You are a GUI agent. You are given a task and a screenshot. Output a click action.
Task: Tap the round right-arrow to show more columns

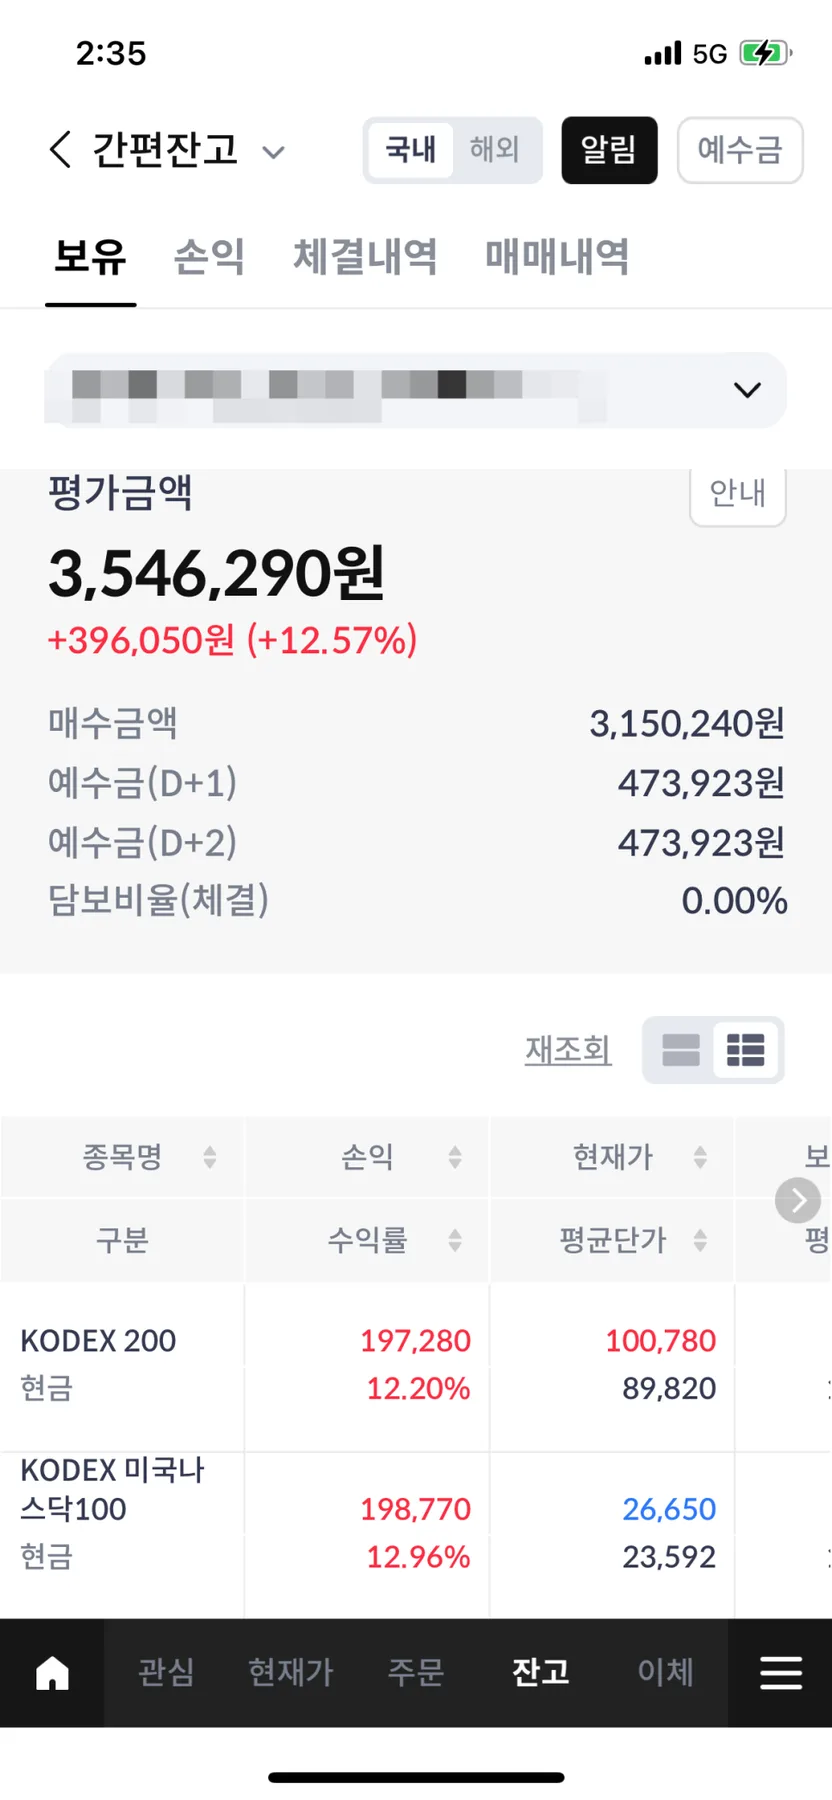pos(798,1200)
